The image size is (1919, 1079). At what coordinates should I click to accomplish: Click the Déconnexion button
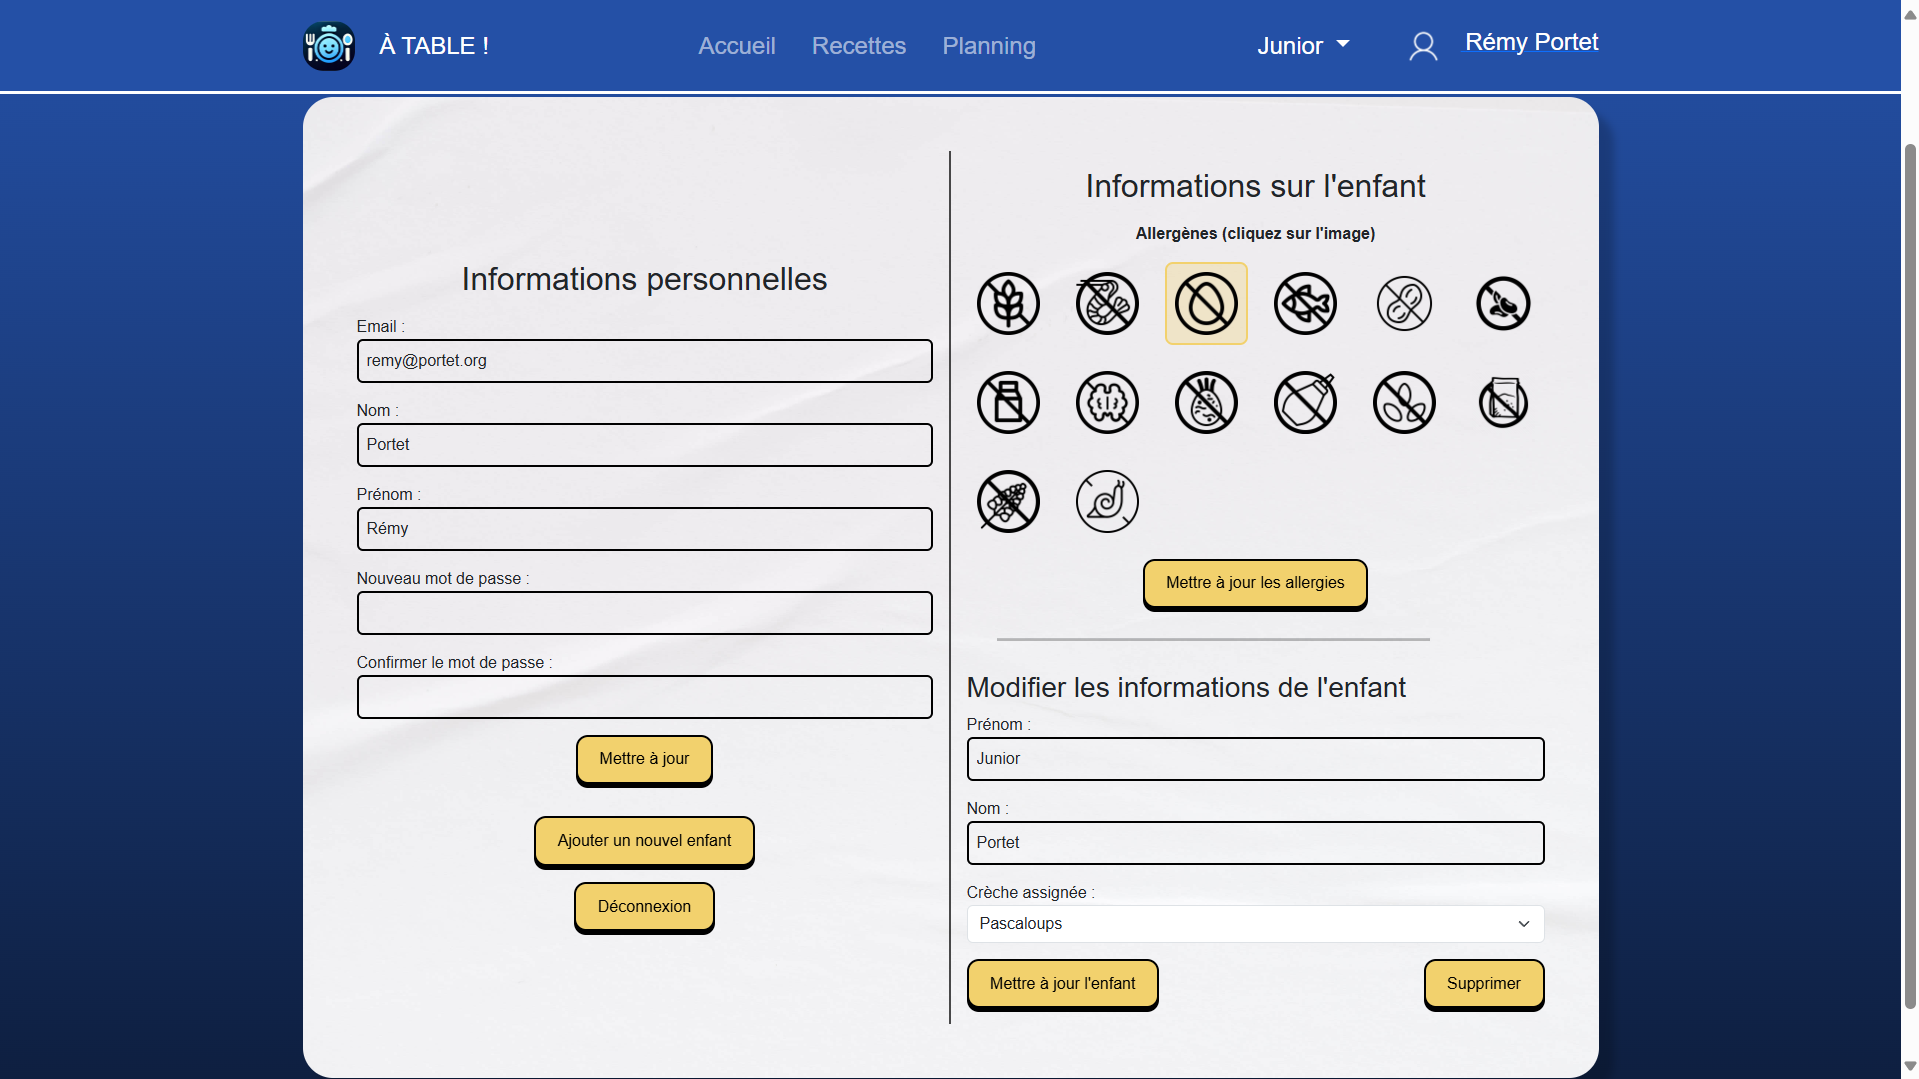(x=644, y=907)
